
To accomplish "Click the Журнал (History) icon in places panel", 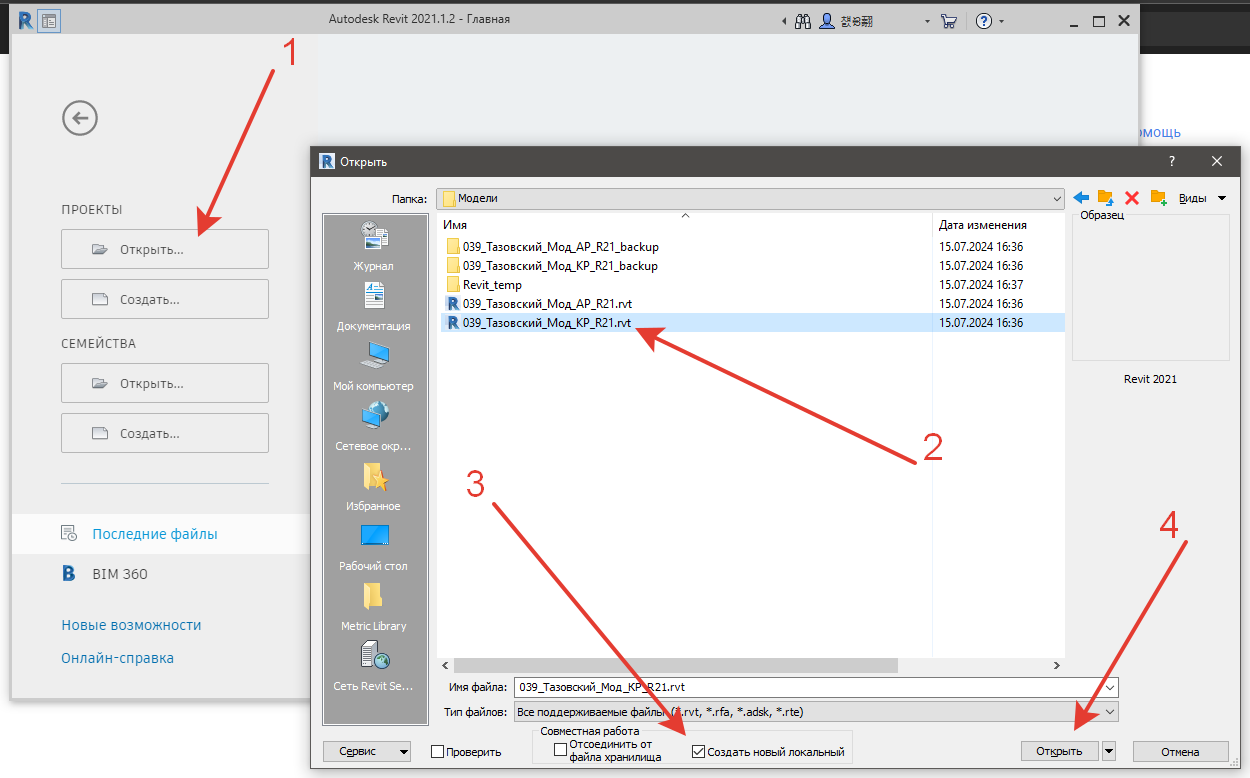I will click(373, 238).
